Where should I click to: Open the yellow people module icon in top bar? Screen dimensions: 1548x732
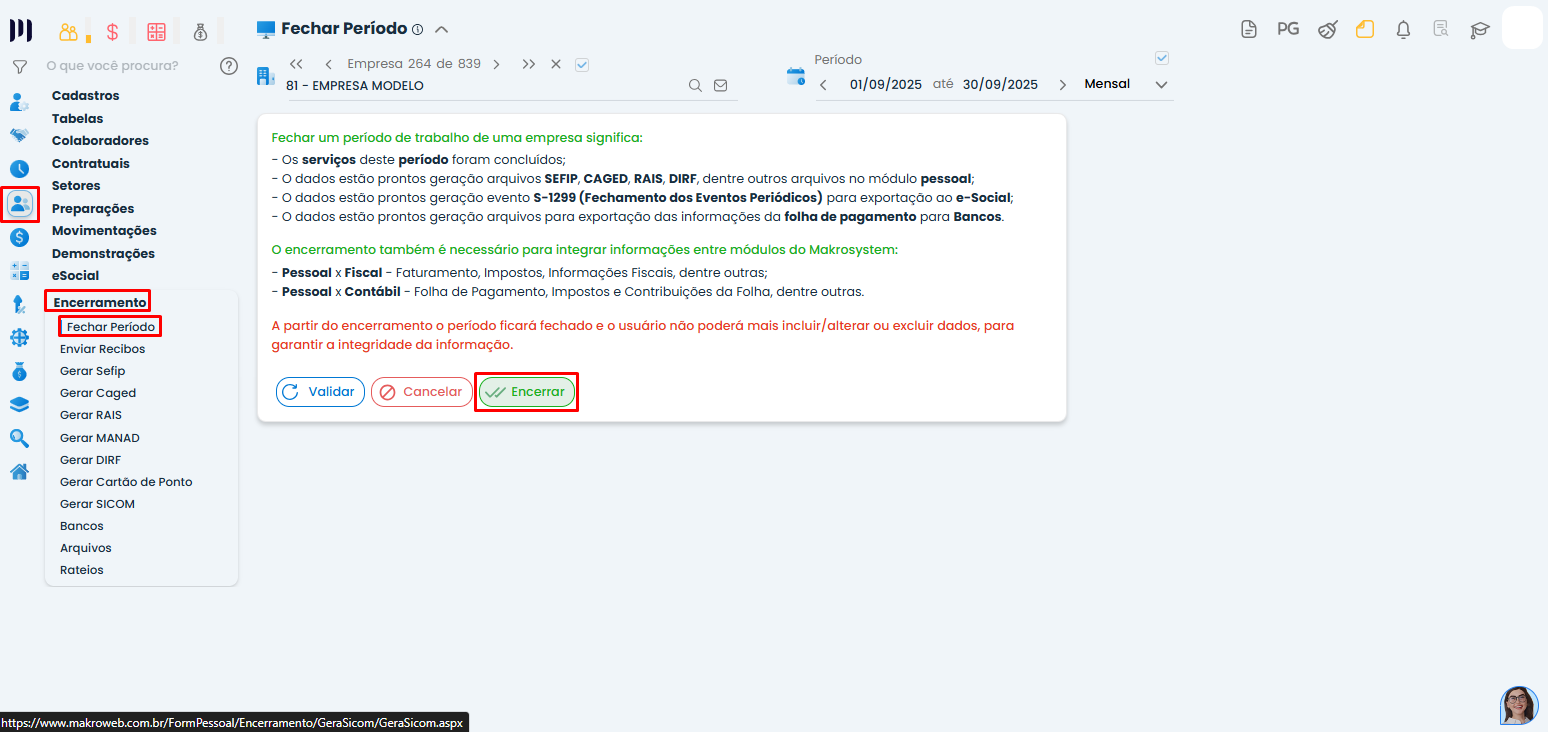tap(68, 32)
